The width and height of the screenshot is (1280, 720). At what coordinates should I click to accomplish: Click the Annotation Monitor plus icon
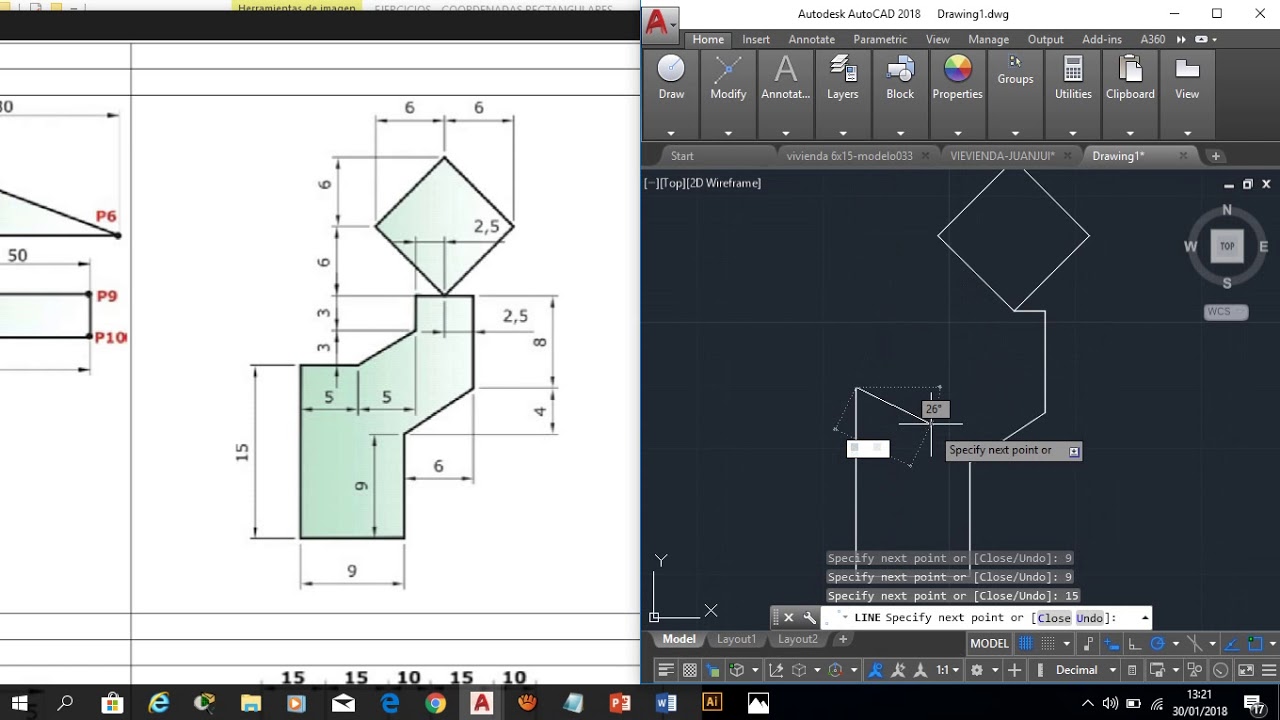[x=1014, y=670]
